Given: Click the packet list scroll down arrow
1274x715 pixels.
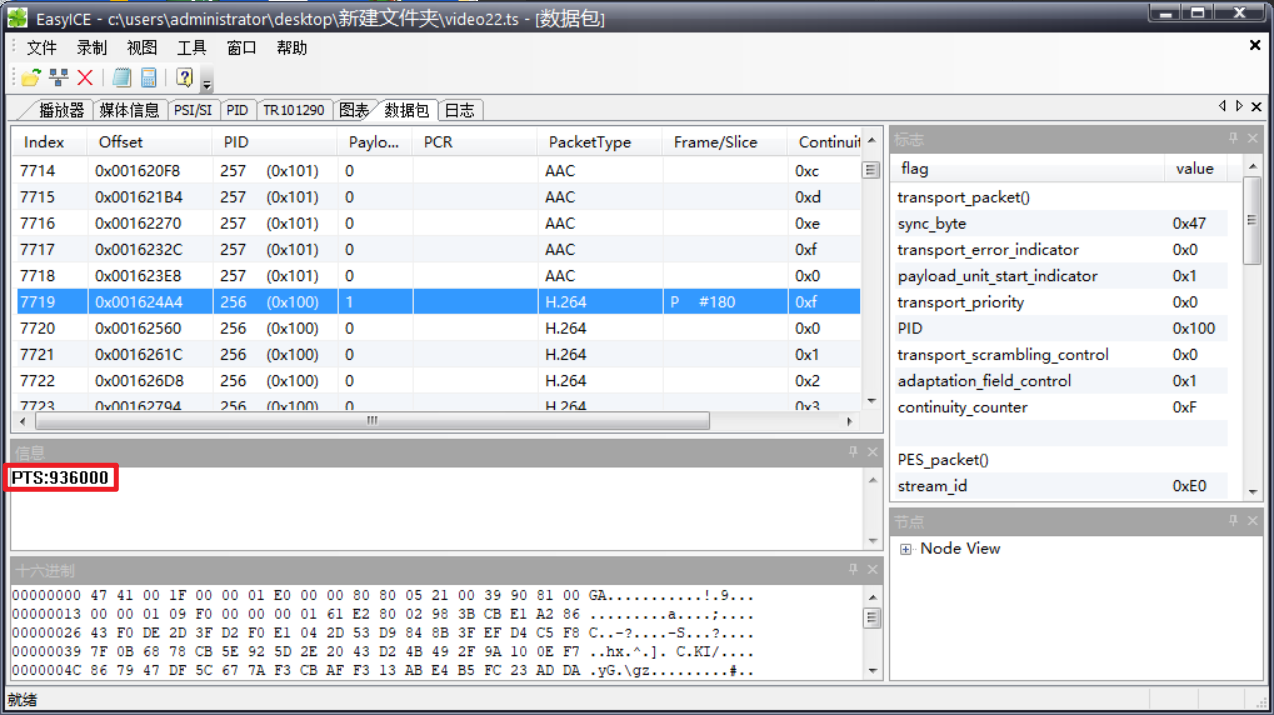Looking at the screenshot, I should 871,401.
